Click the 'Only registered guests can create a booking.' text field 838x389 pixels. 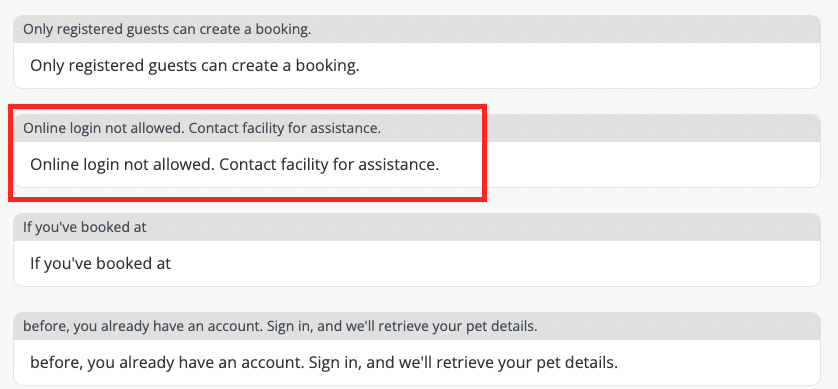click(x=416, y=66)
